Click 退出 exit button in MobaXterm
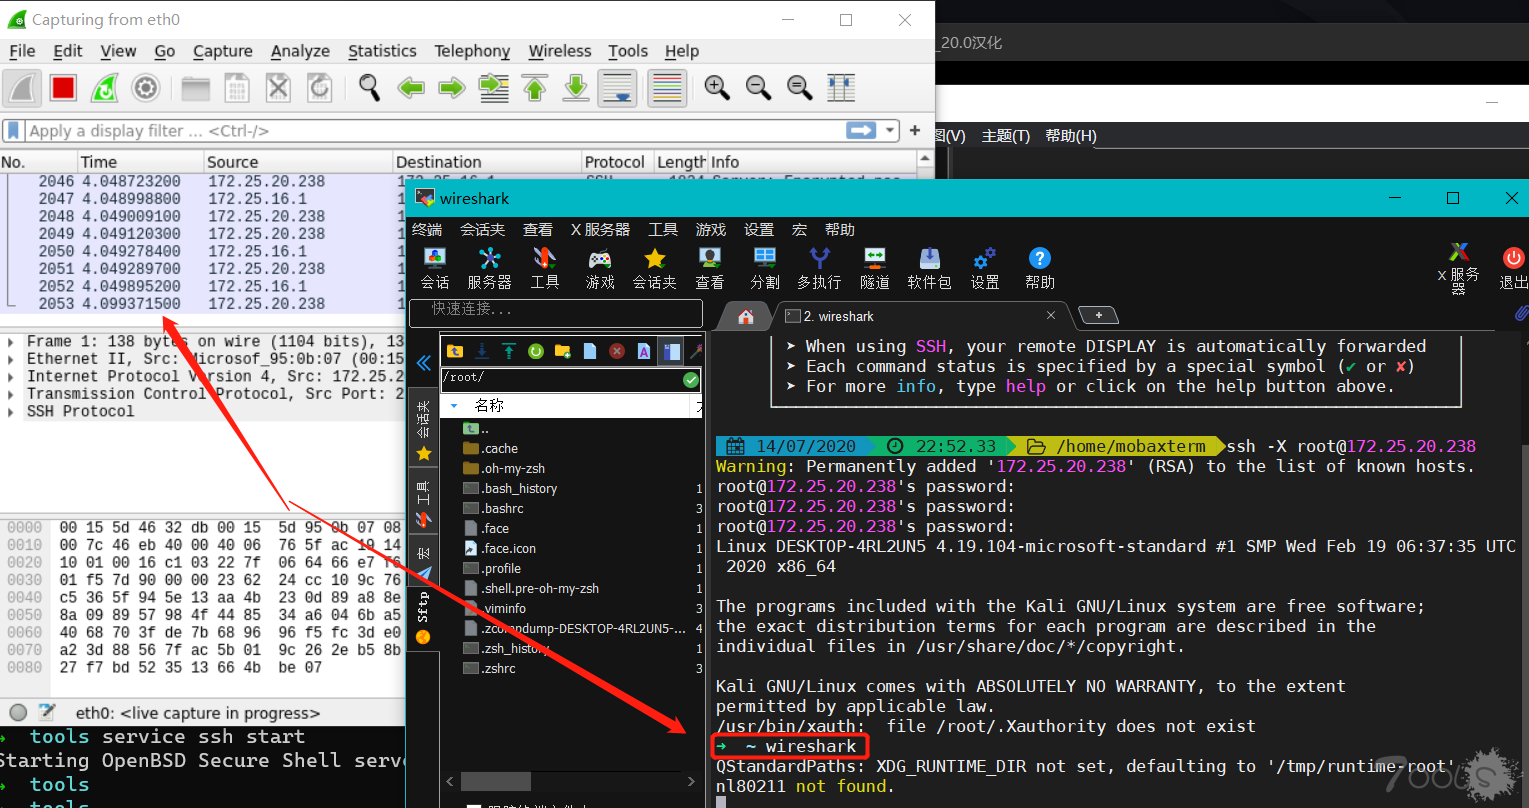Viewport: 1529px width, 808px height. (1513, 268)
